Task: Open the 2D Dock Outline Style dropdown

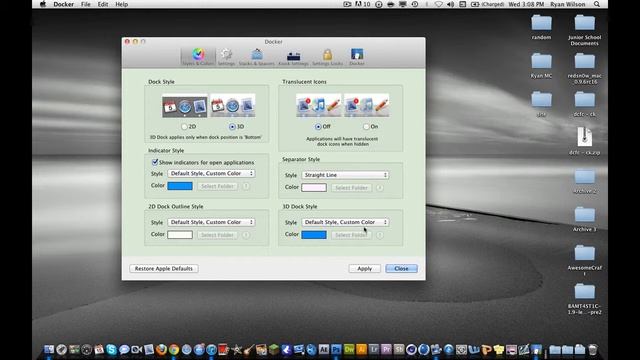Action: (x=211, y=222)
